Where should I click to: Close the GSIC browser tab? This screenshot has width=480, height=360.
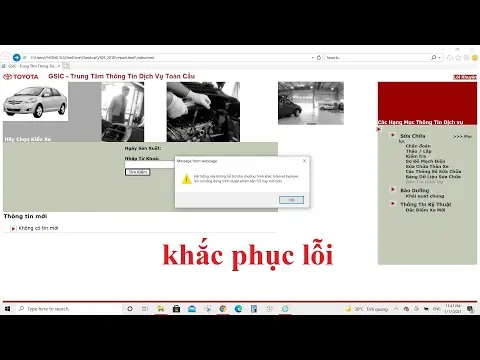[59, 66]
